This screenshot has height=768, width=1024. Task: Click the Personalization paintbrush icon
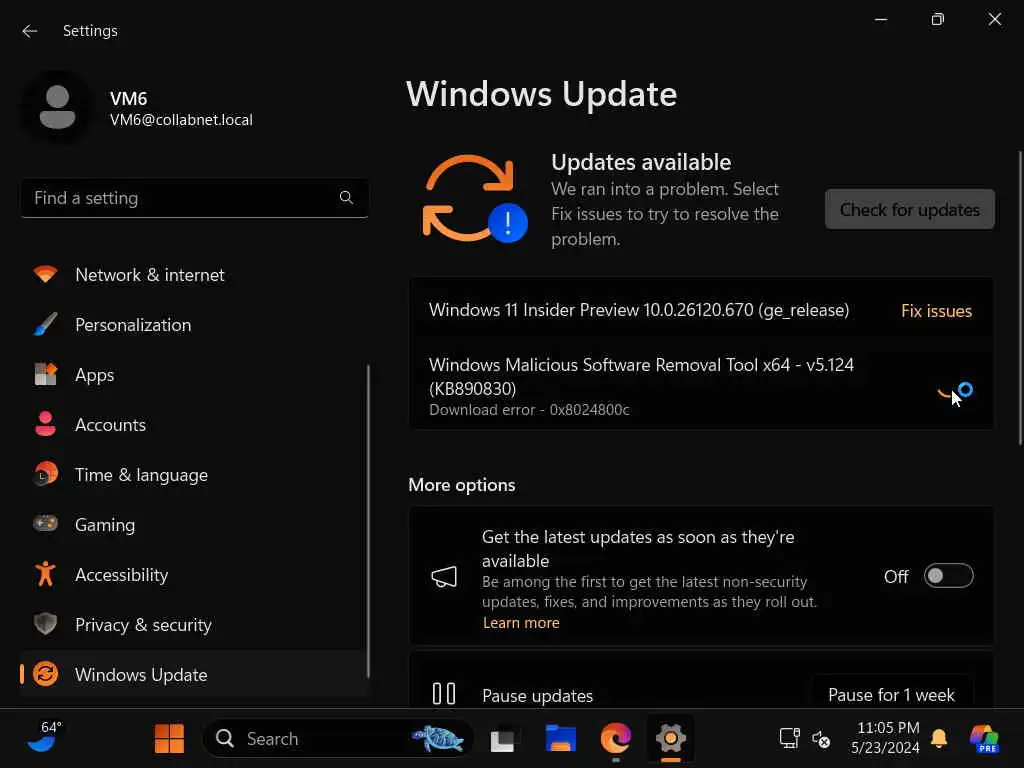click(x=45, y=325)
